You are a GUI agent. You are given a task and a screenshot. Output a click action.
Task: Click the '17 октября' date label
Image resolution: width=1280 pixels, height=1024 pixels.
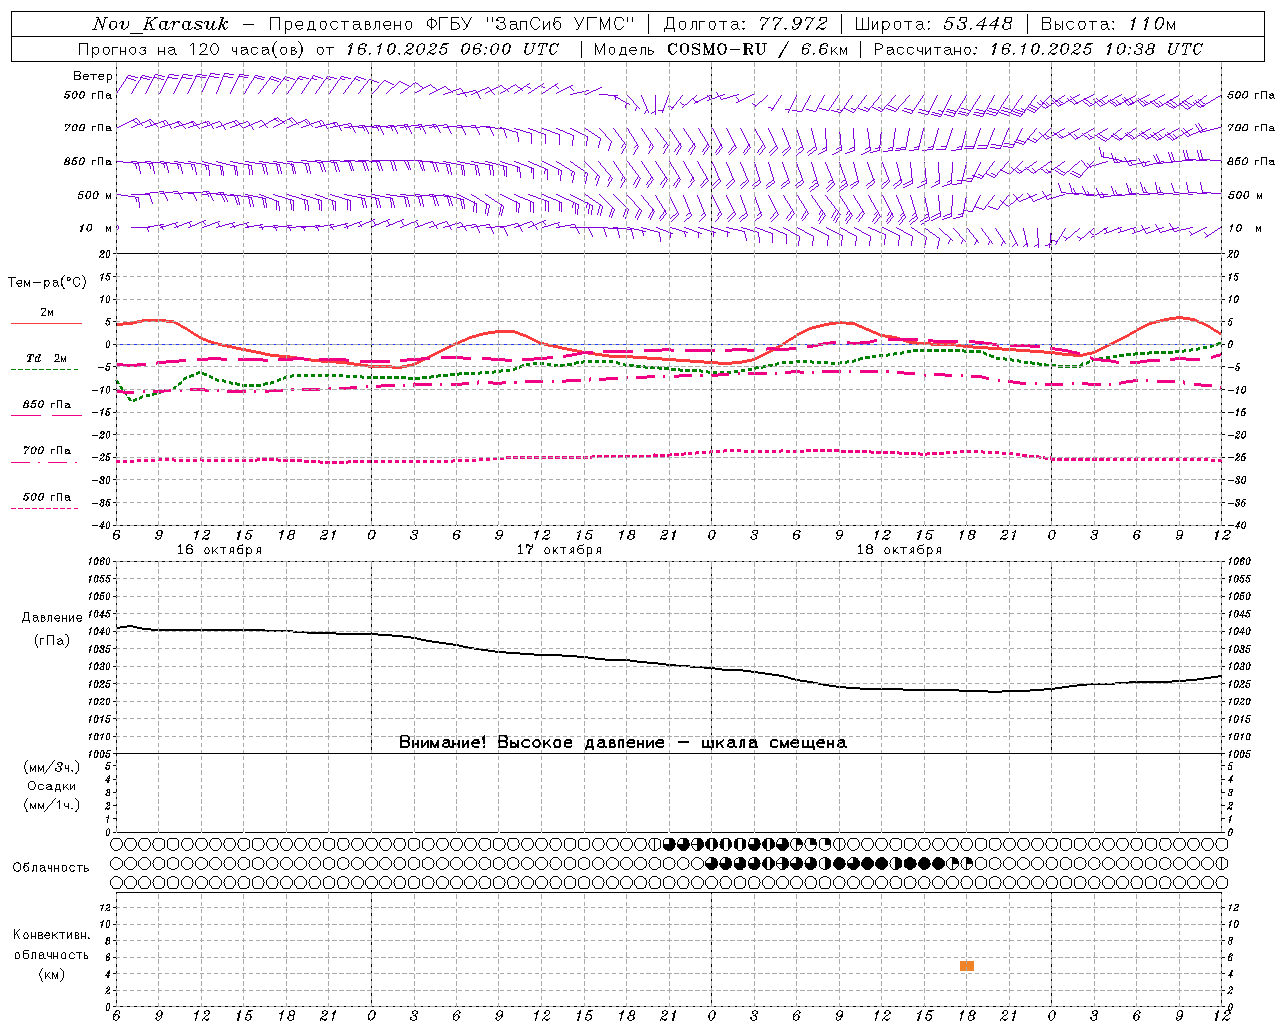point(560,550)
